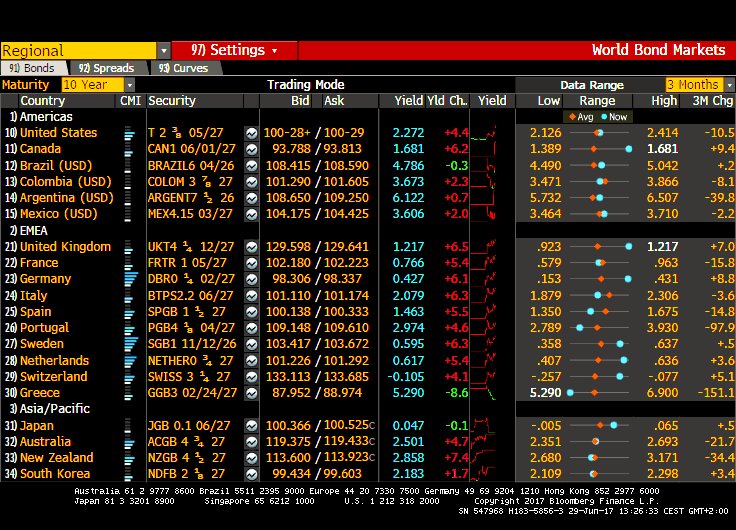Click chart icon in Germany row

pos(252,279)
